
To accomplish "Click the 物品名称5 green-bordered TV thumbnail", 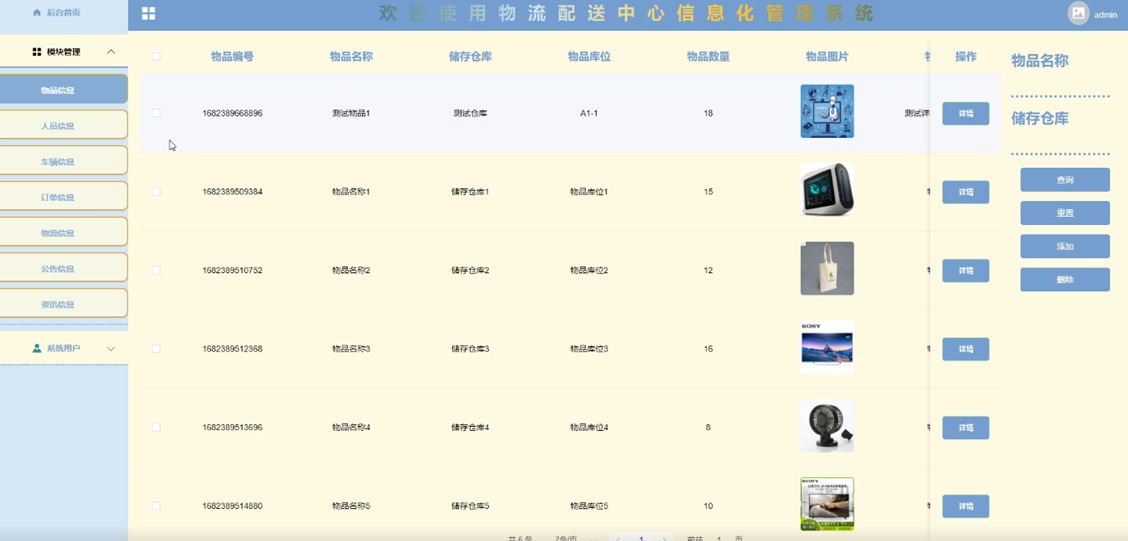I will (827, 504).
